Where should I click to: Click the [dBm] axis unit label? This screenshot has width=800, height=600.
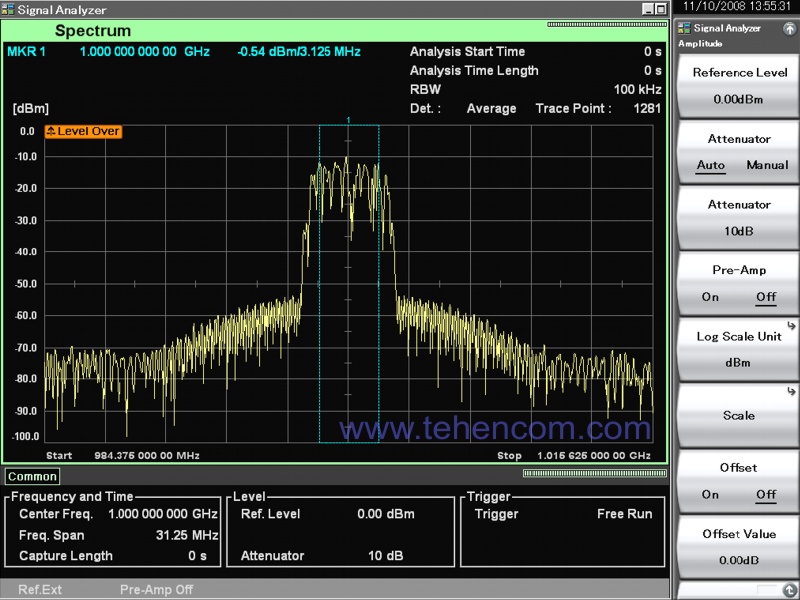(x=31, y=109)
